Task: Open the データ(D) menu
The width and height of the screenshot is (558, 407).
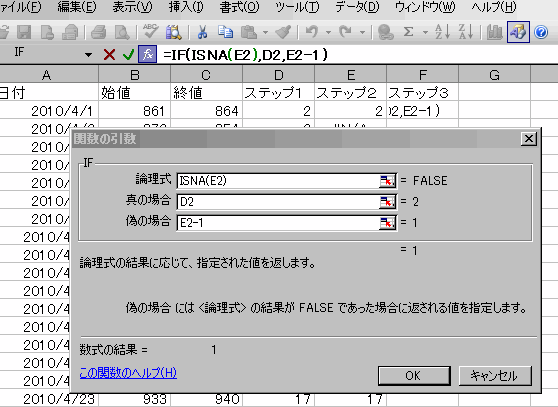Action: click(357, 7)
